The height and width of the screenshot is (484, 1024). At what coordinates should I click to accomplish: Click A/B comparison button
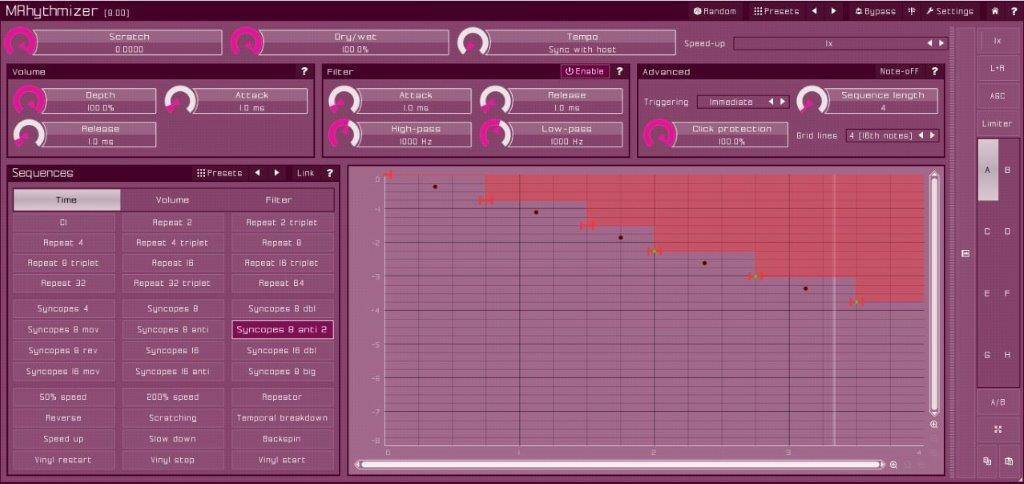[x=997, y=402]
